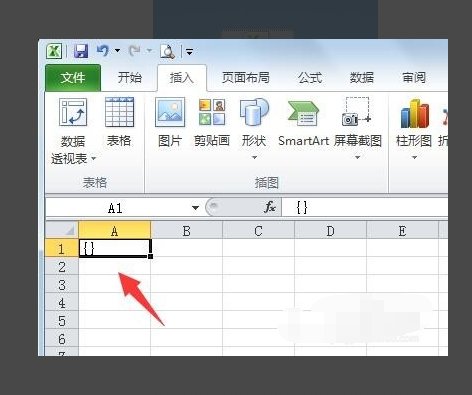
Task: Customize the Quick Access Toolbar dropdown
Action: [x=189, y=52]
